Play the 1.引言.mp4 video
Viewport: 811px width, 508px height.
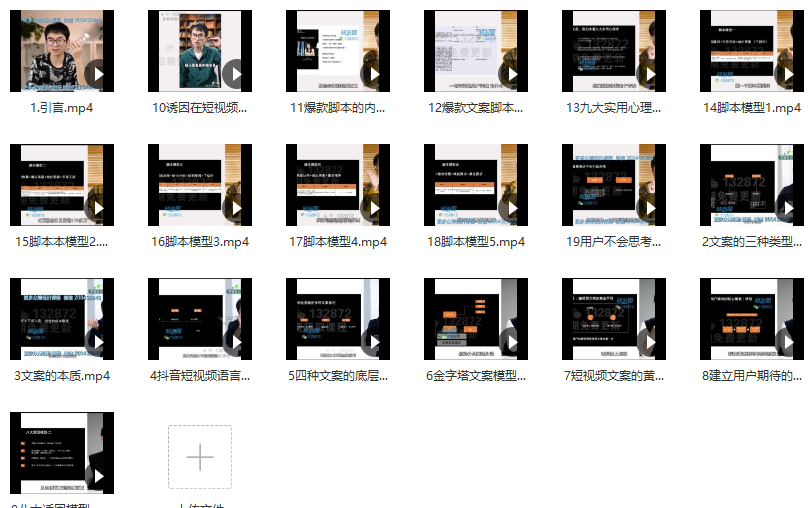(x=98, y=74)
